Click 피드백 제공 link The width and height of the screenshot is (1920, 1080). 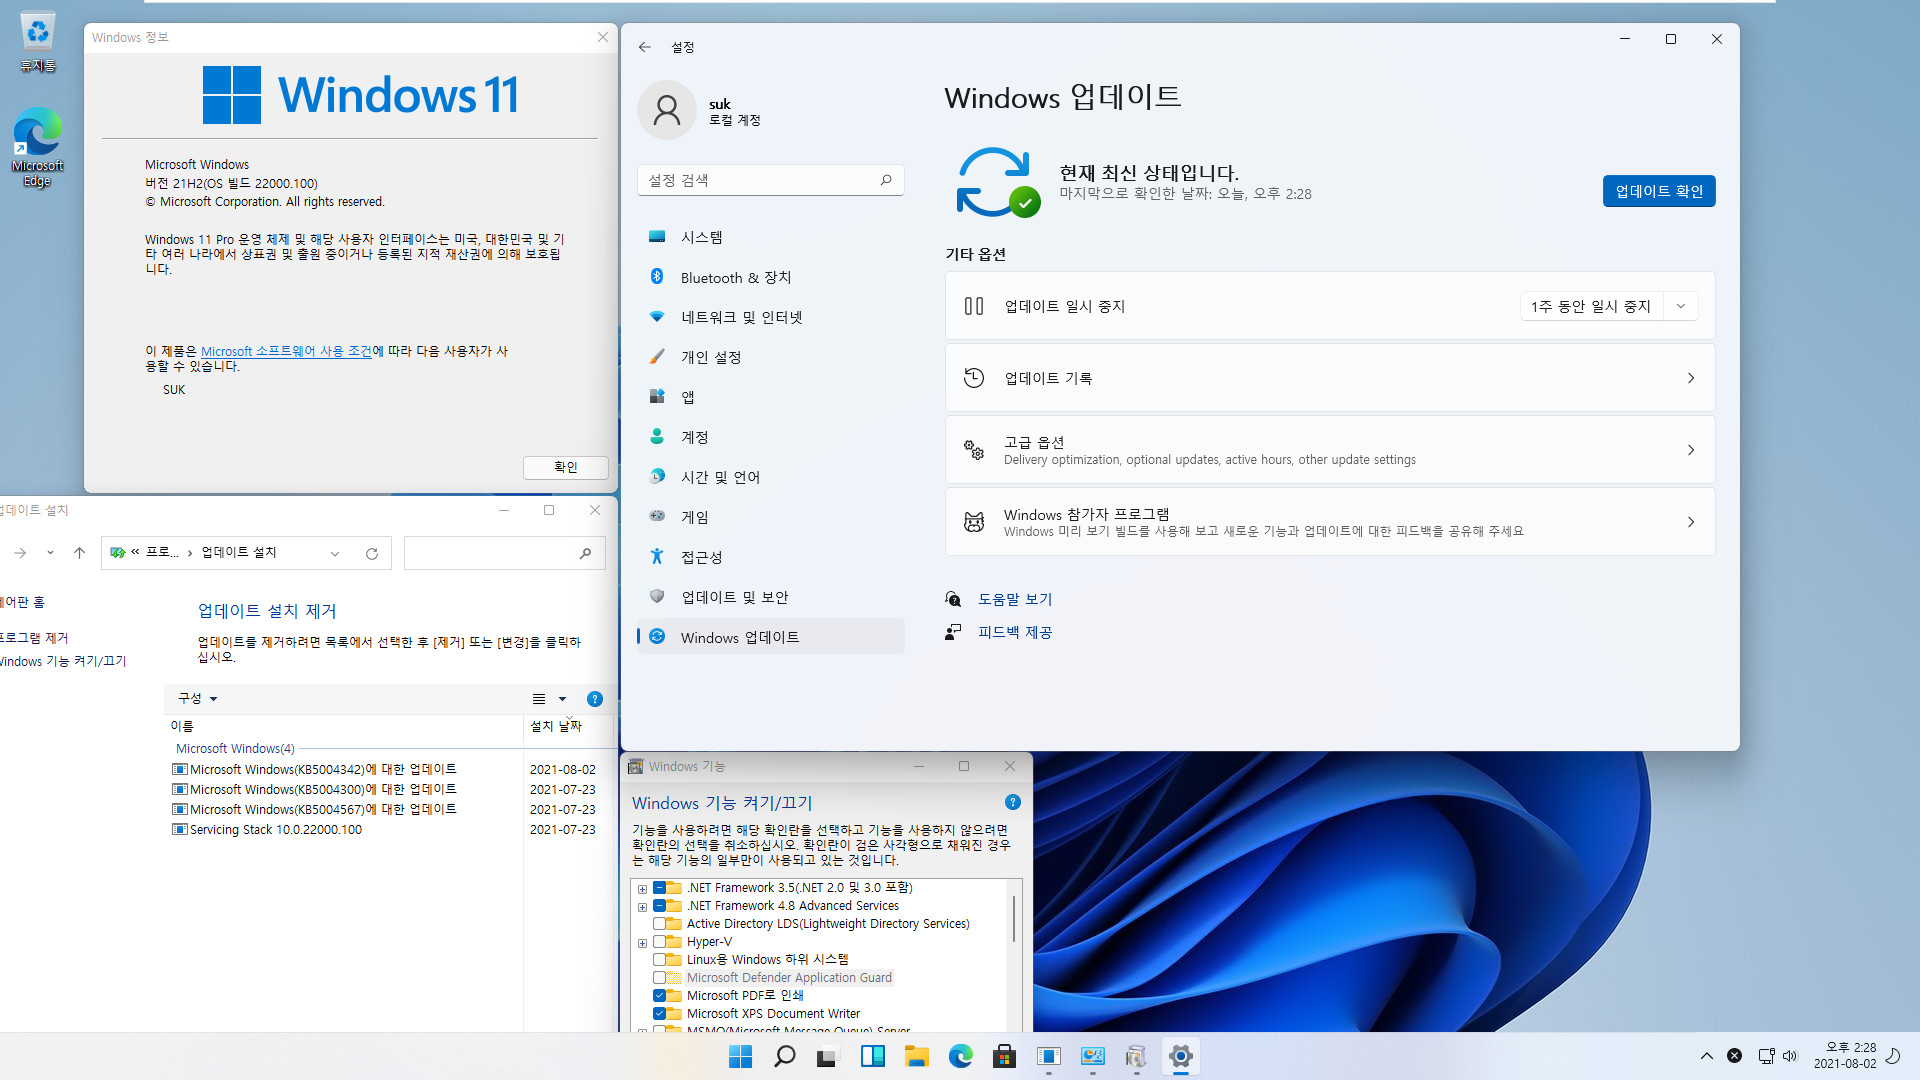(1015, 632)
